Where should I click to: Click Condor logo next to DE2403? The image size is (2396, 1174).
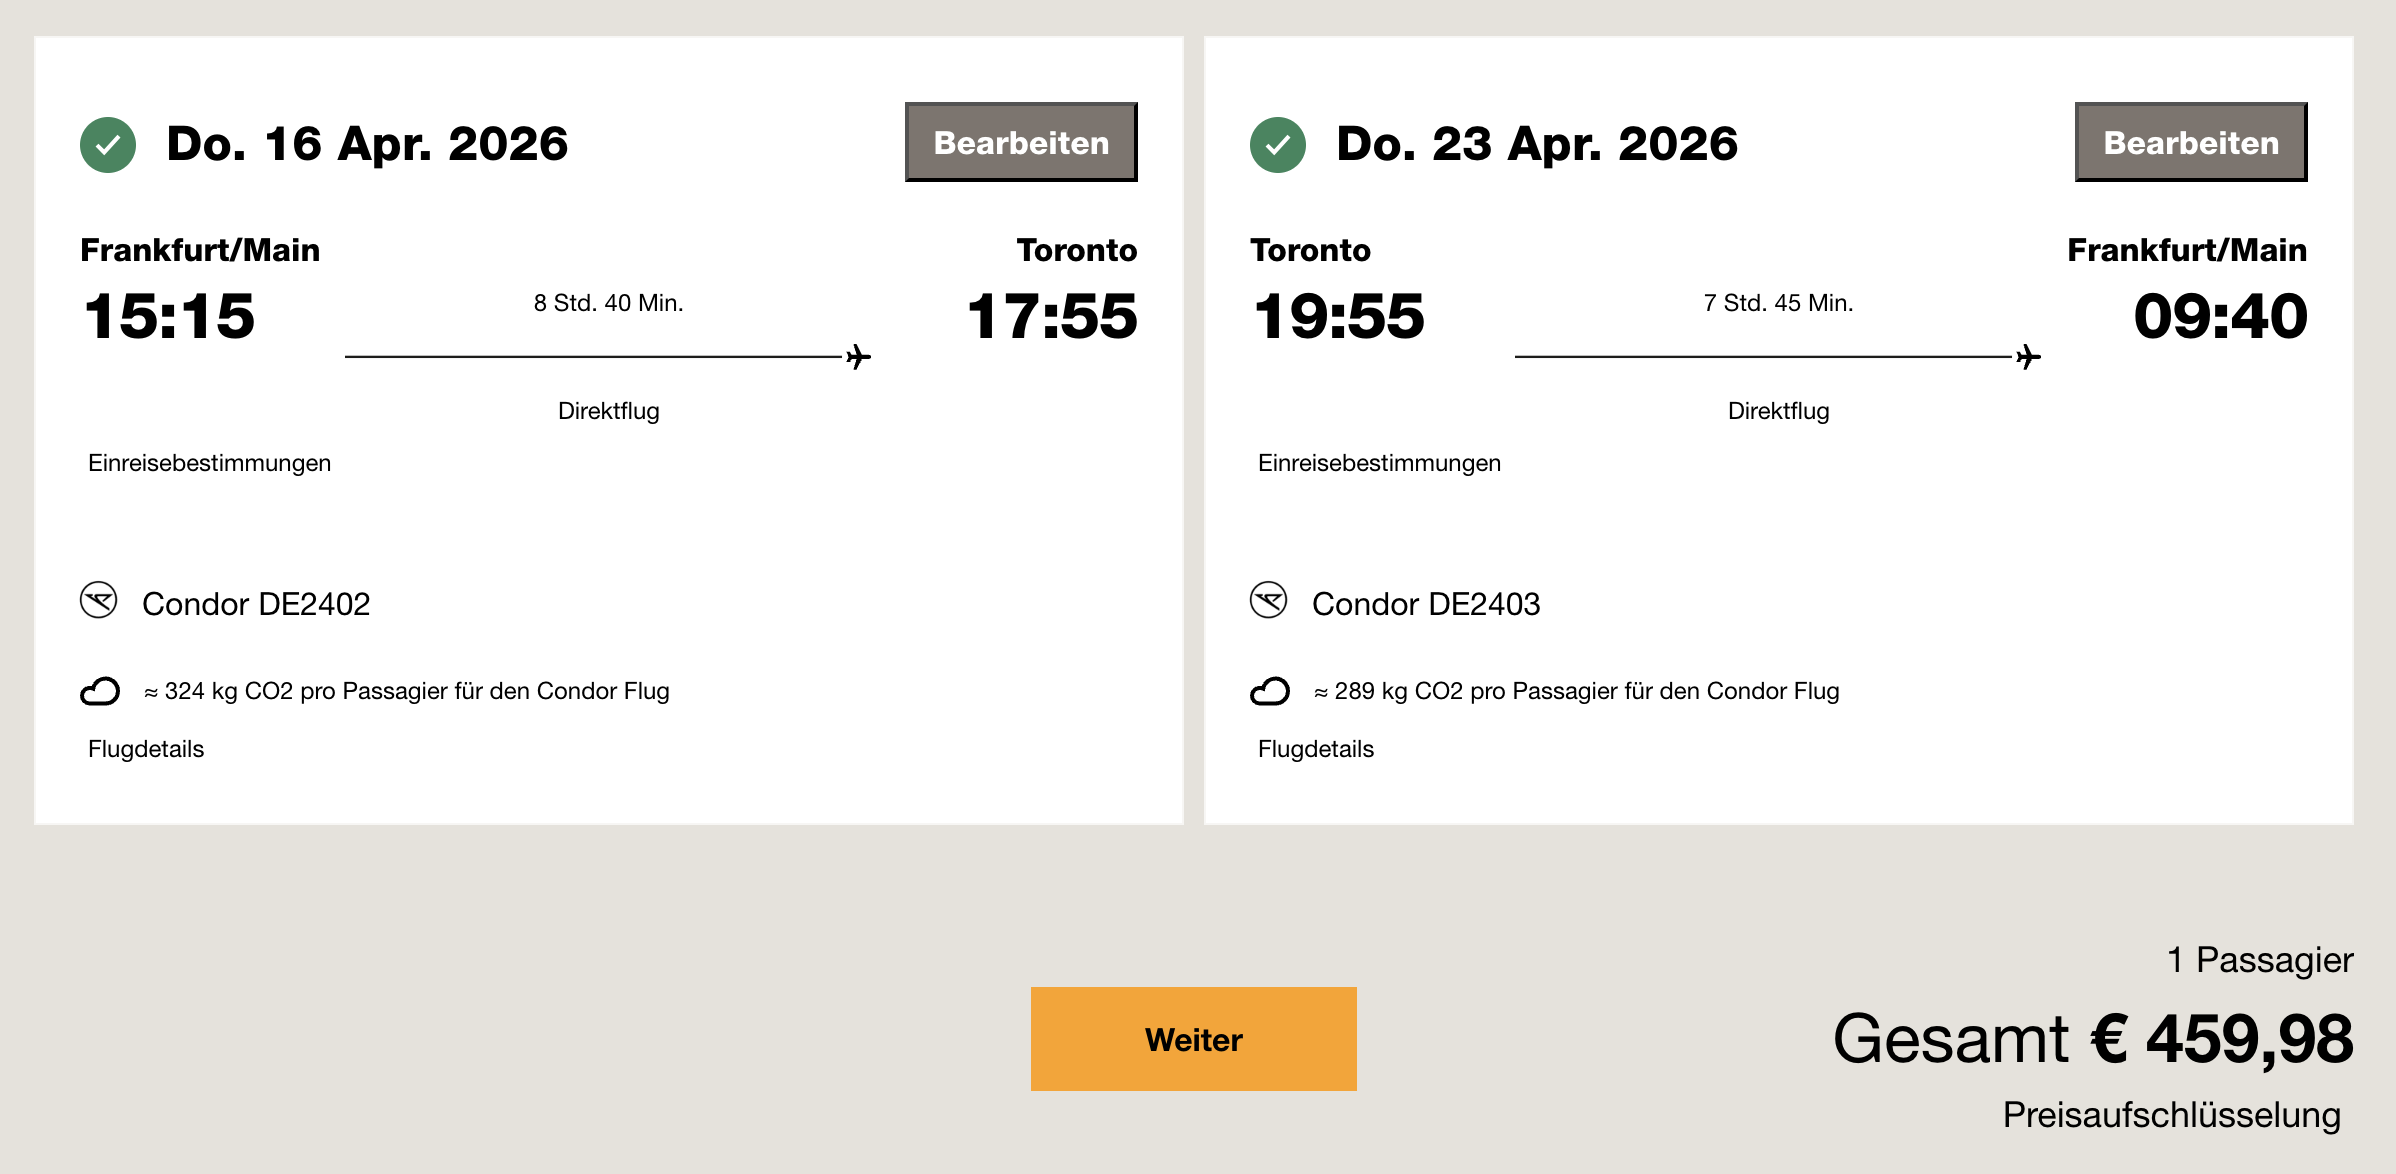(1269, 601)
